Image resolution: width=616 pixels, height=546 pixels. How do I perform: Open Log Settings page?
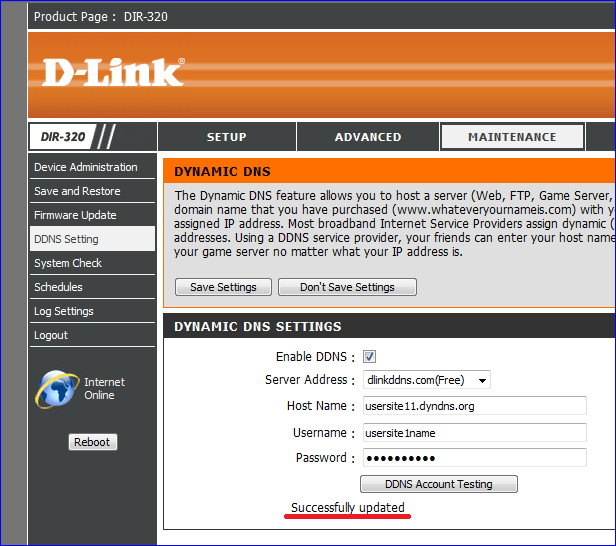coord(92,311)
